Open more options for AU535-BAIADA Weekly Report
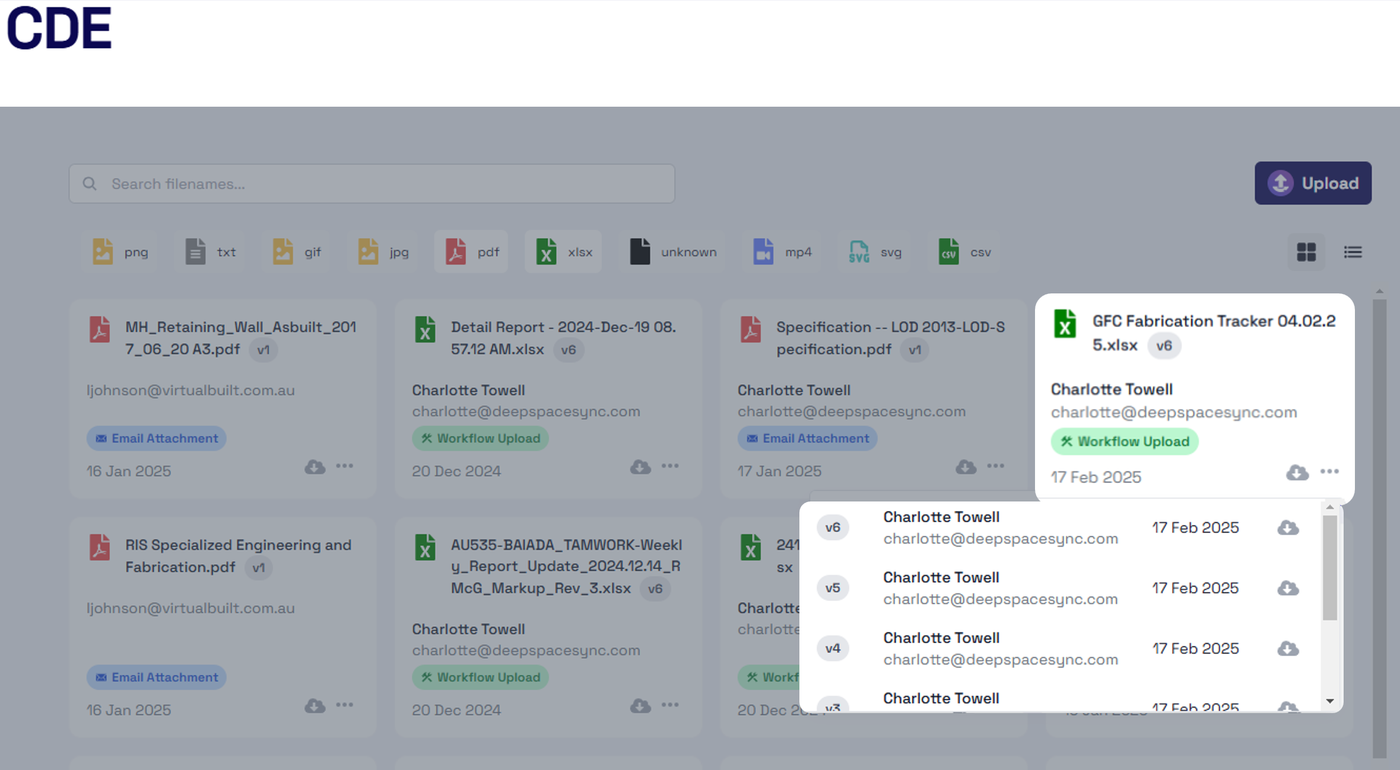Image resolution: width=1400 pixels, height=770 pixels. click(x=670, y=705)
